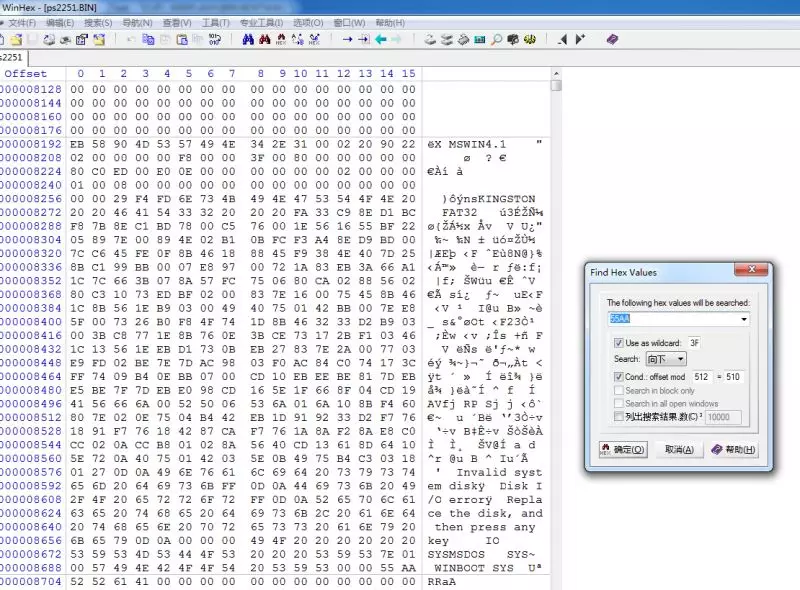Viewport: 800px width, 590px height.
Task: Click the magnifier icon in toolbar
Action: pyautogui.click(x=496, y=40)
